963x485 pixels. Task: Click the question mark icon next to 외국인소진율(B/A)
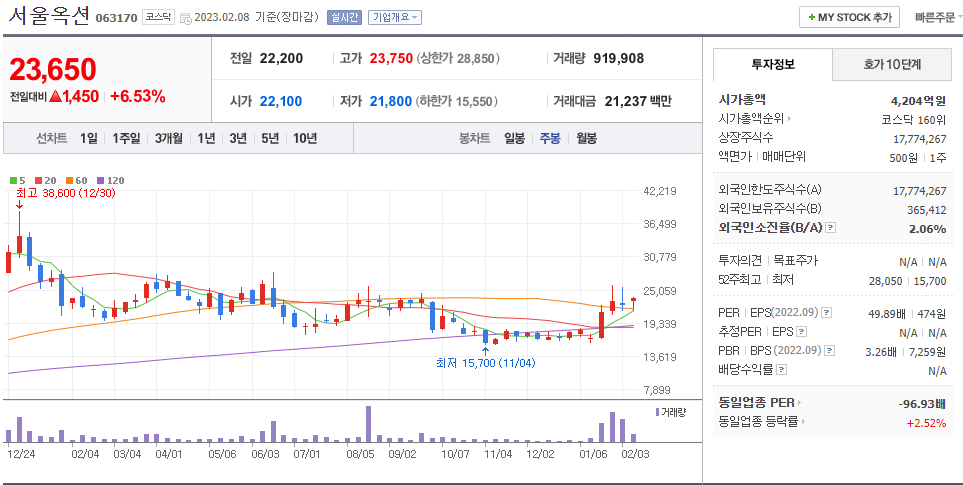[830, 228]
